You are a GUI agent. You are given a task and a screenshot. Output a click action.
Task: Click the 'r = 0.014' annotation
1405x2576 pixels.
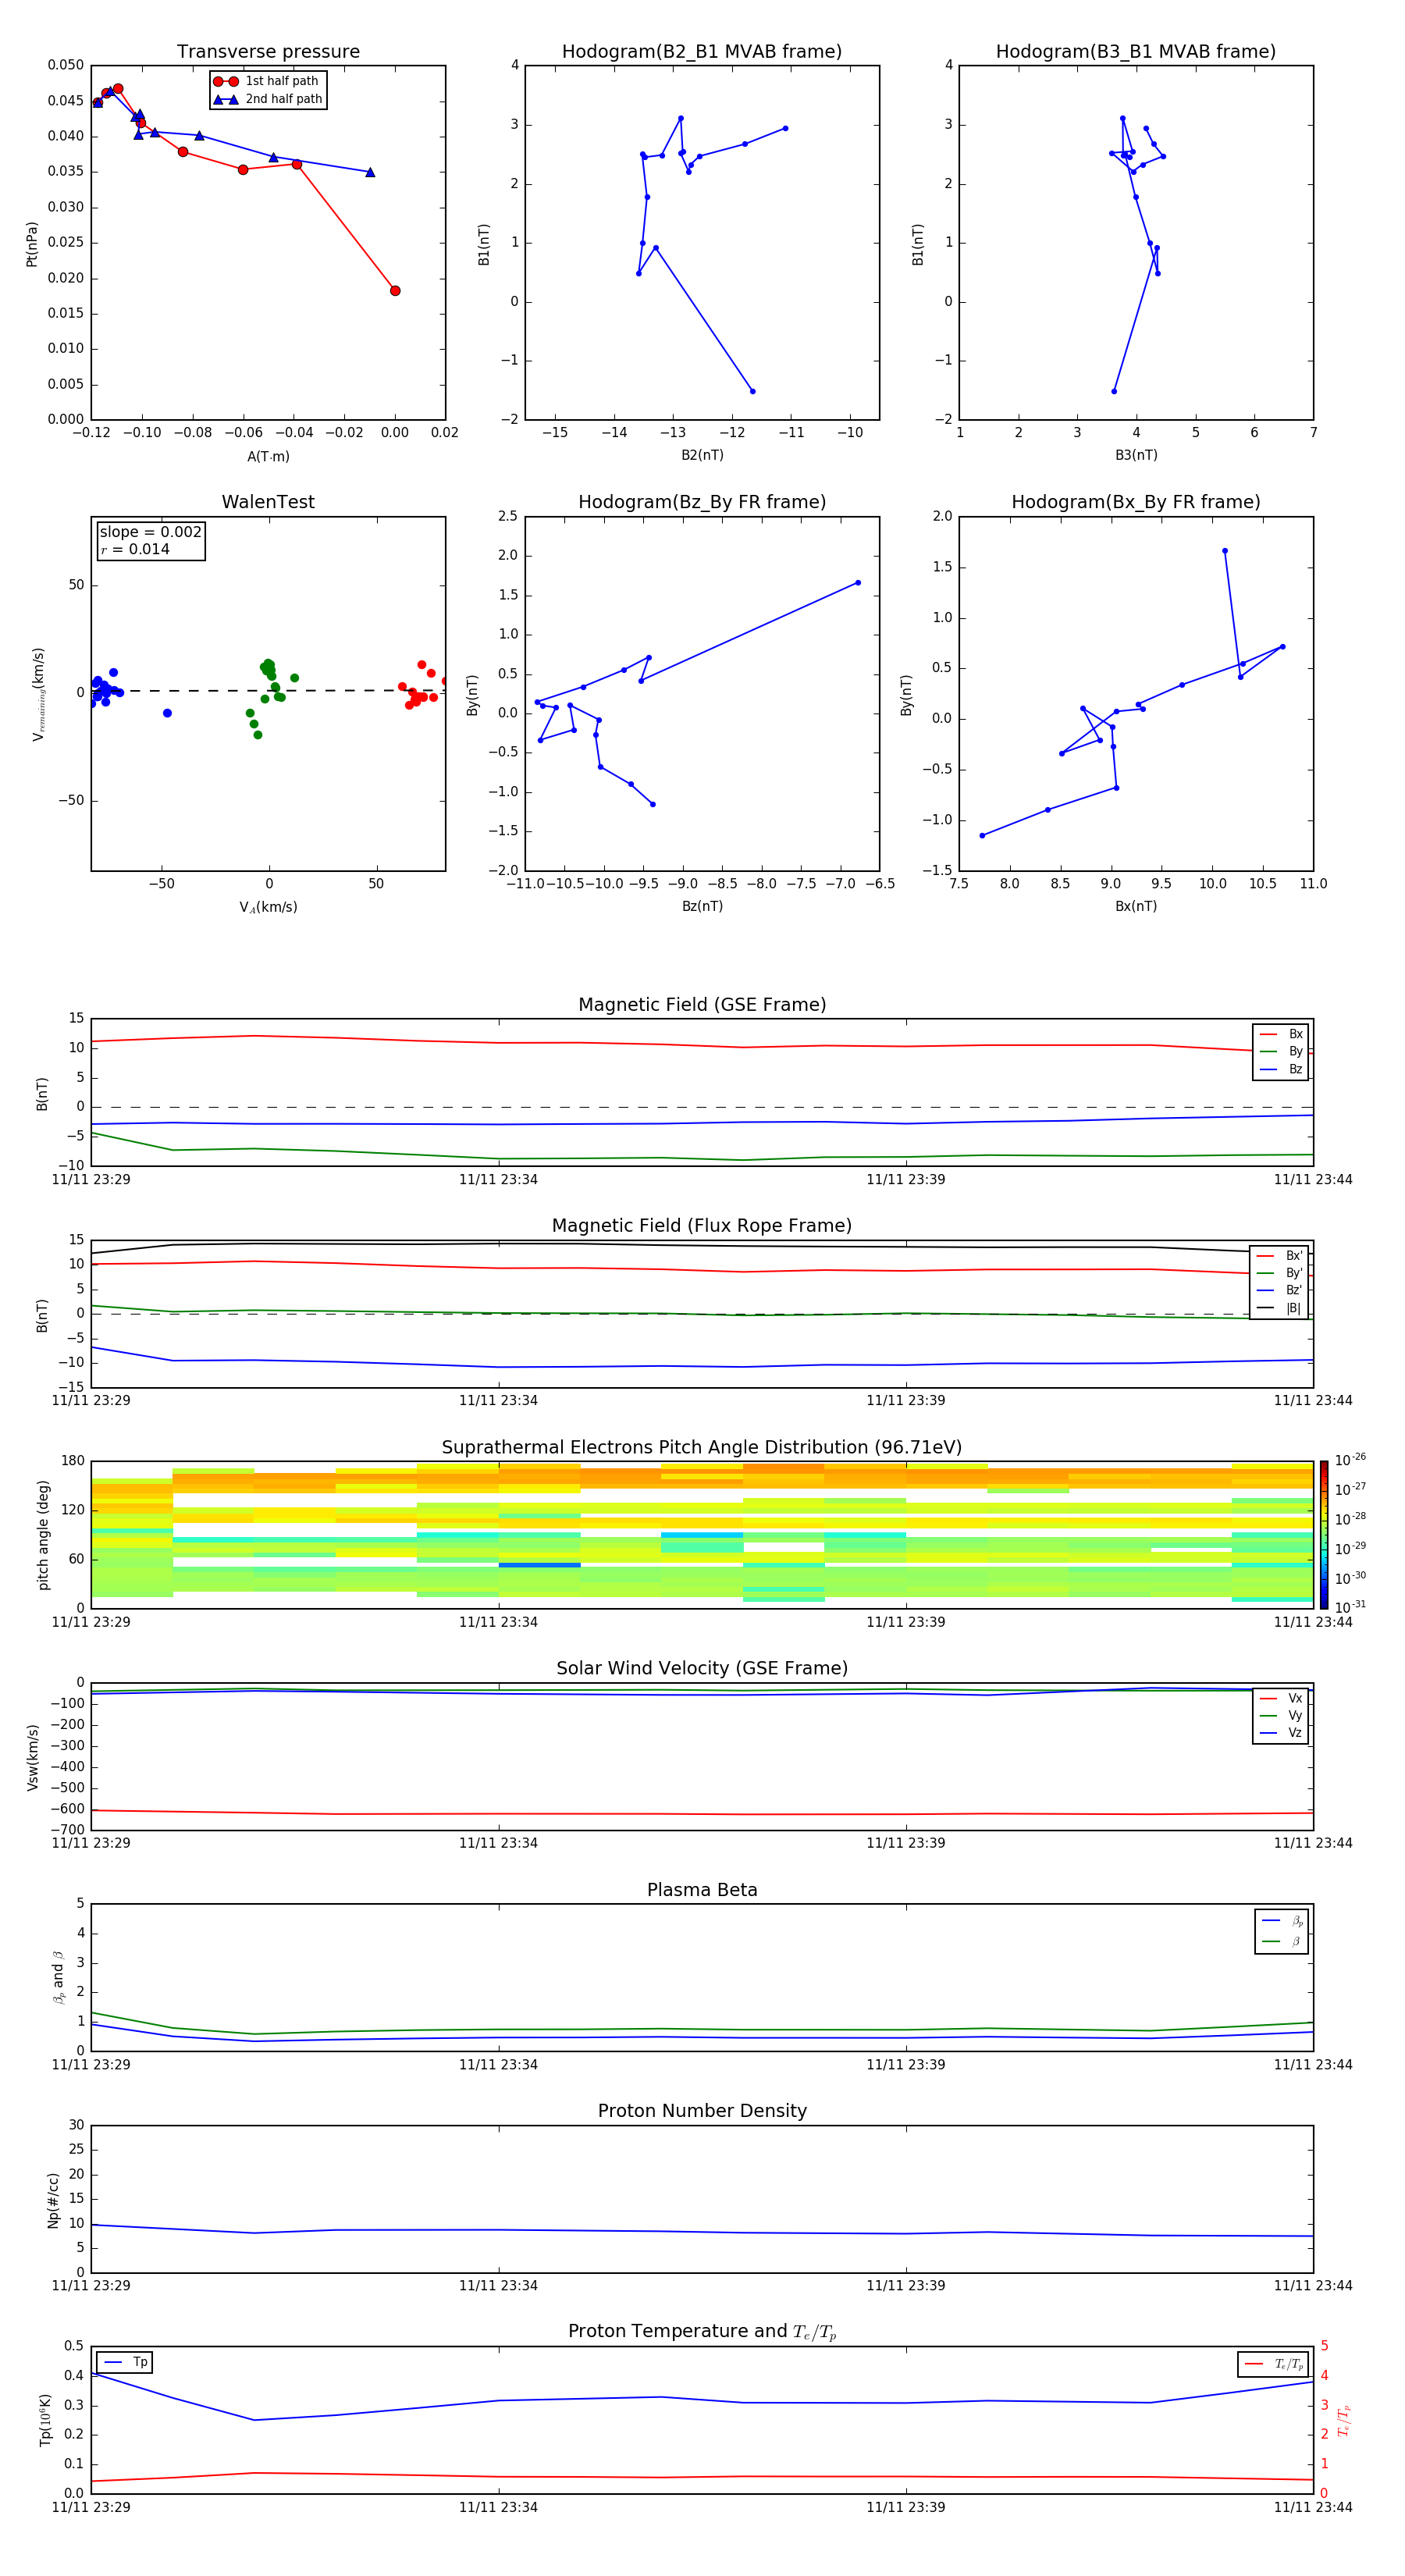pyautogui.click(x=135, y=549)
